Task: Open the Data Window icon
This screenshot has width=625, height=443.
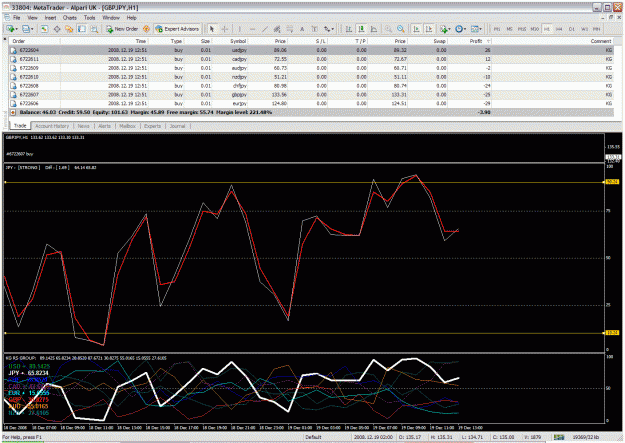Action: (x=57, y=29)
